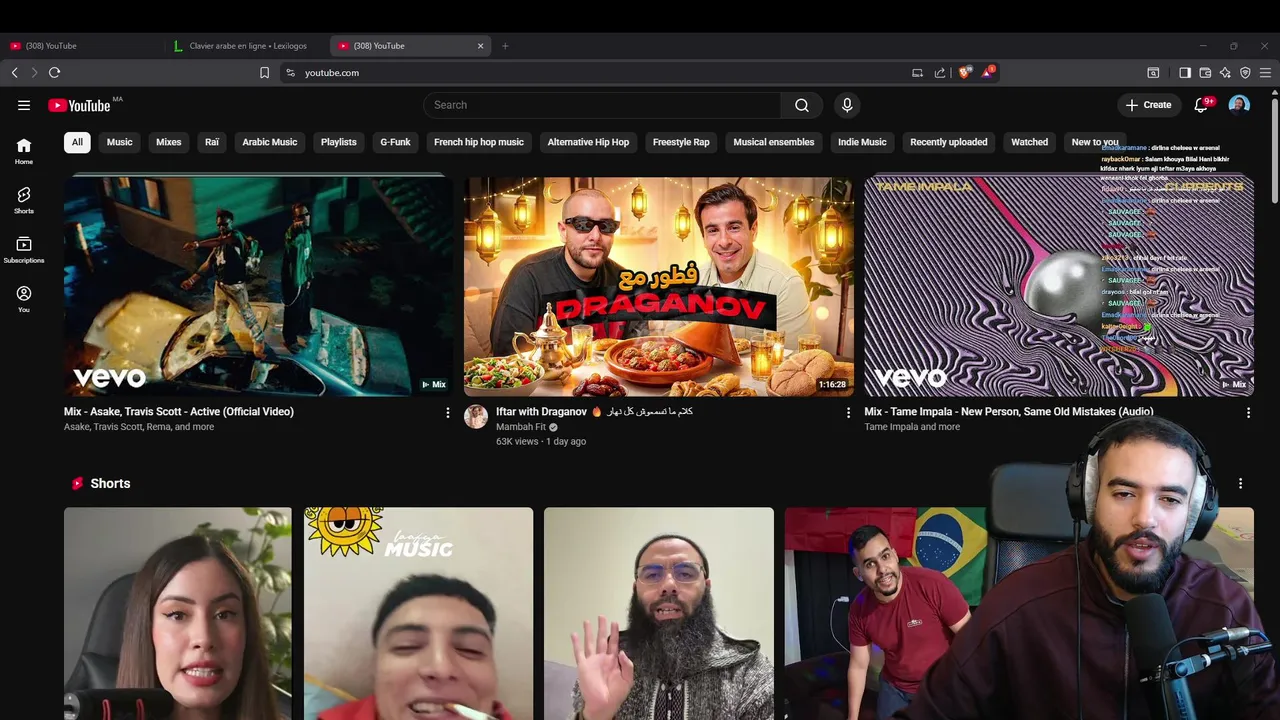
Task: Select the Mixes filter chip
Action: [169, 142]
